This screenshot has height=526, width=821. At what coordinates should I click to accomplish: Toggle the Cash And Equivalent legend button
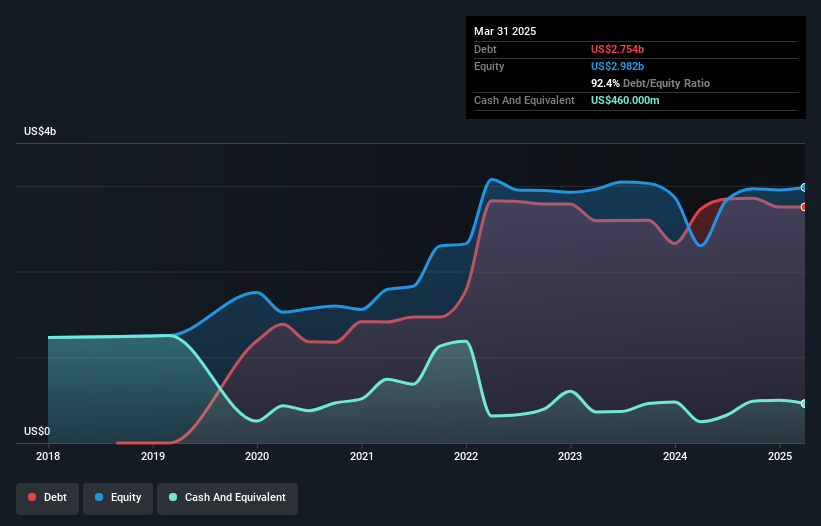[227, 498]
